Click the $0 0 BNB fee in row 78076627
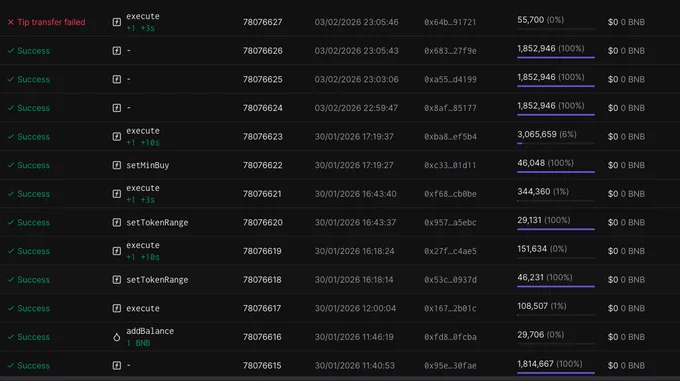The image size is (680, 381). coord(626,22)
